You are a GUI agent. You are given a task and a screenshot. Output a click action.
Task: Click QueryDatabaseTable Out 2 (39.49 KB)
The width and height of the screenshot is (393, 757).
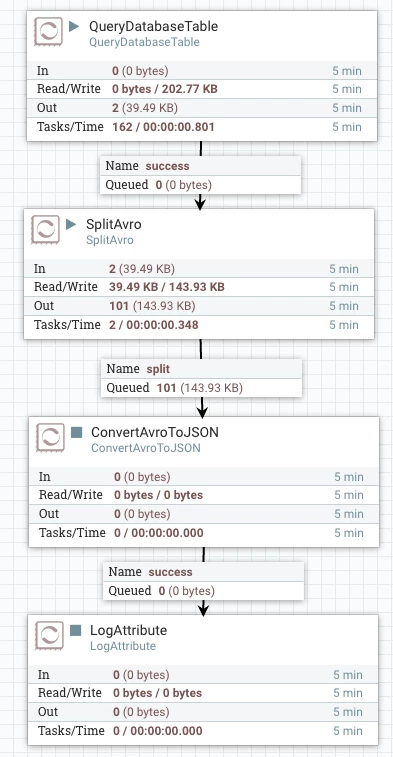tap(202, 108)
